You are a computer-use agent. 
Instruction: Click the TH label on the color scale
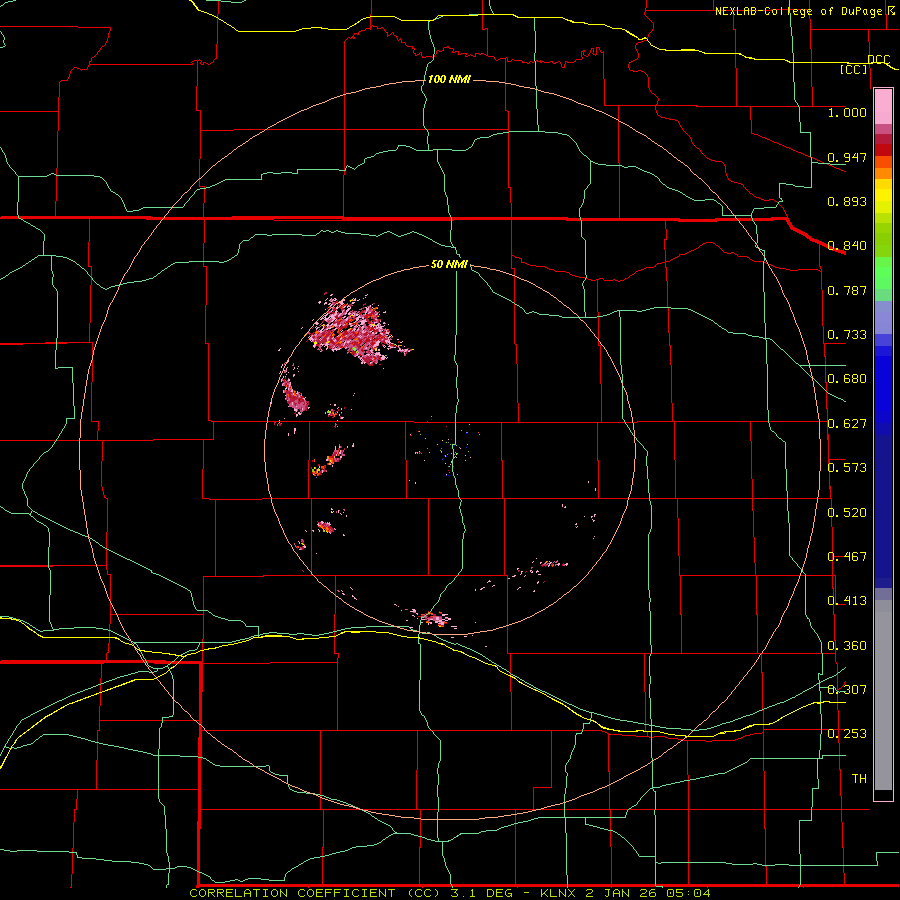[859, 779]
